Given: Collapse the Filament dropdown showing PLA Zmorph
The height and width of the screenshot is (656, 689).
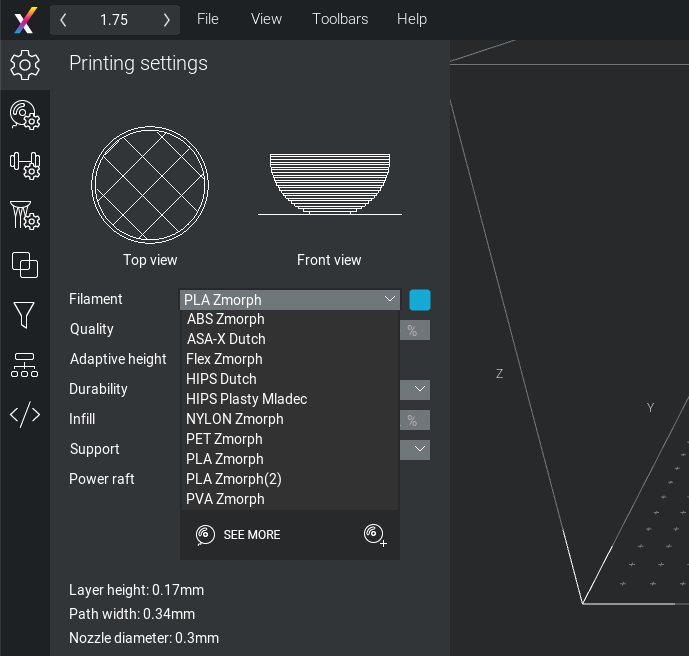Looking at the screenshot, I should coord(290,300).
